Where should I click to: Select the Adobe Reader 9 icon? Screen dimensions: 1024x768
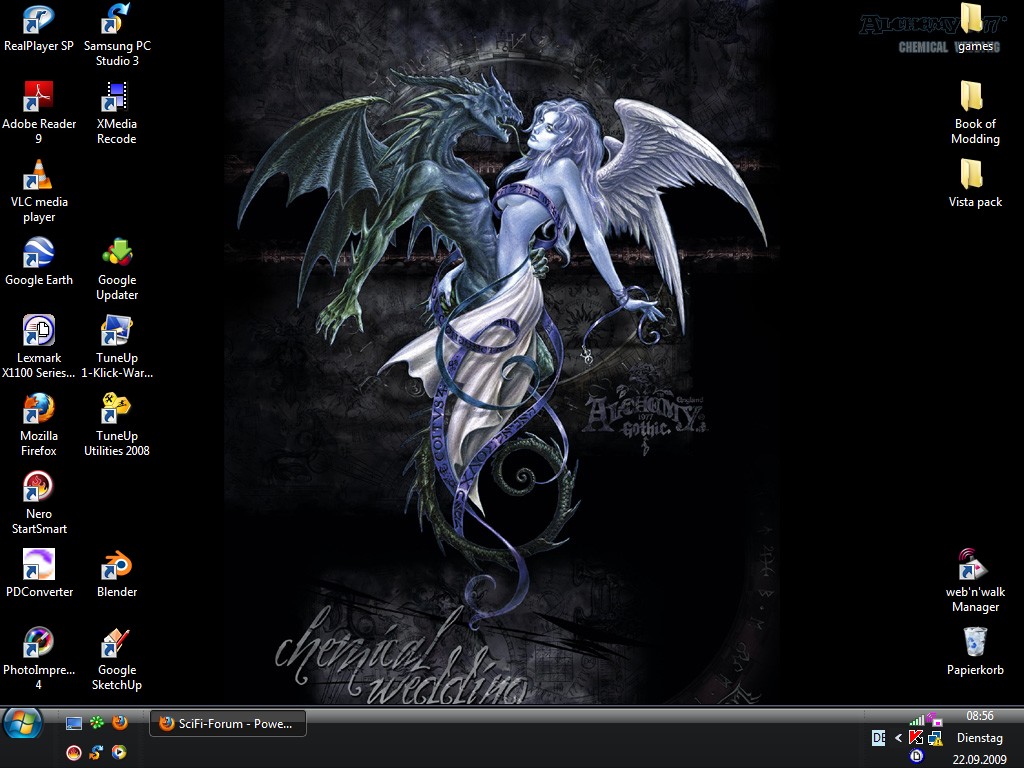[x=39, y=98]
